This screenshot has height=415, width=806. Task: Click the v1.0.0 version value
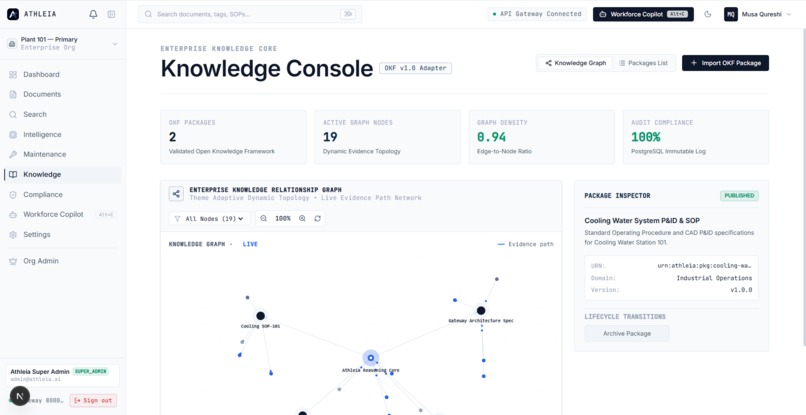click(741, 290)
